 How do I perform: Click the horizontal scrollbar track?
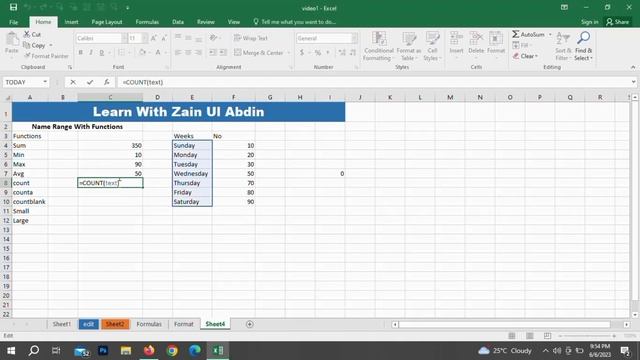click(x=504, y=324)
